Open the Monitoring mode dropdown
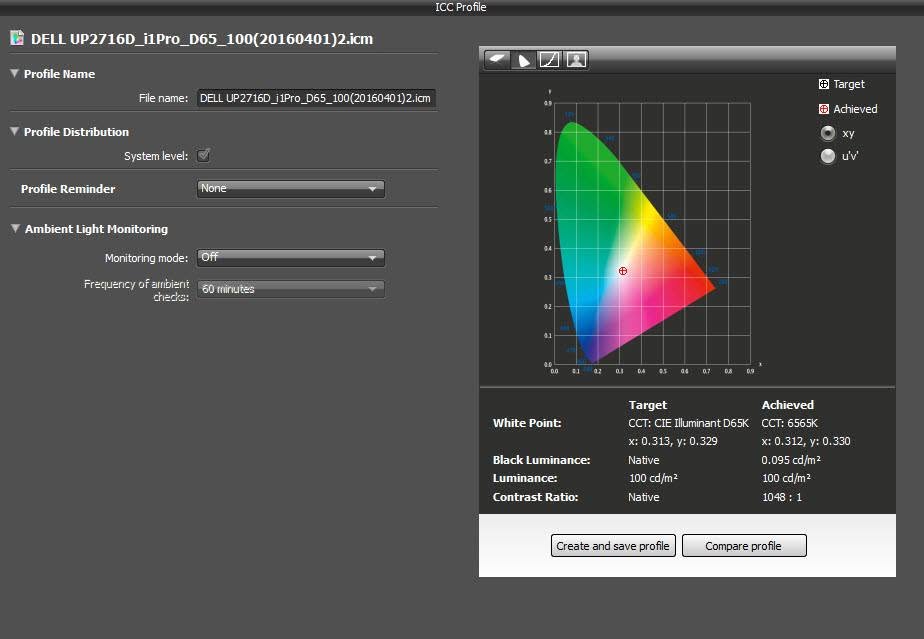Image resolution: width=924 pixels, height=639 pixels. 291,258
